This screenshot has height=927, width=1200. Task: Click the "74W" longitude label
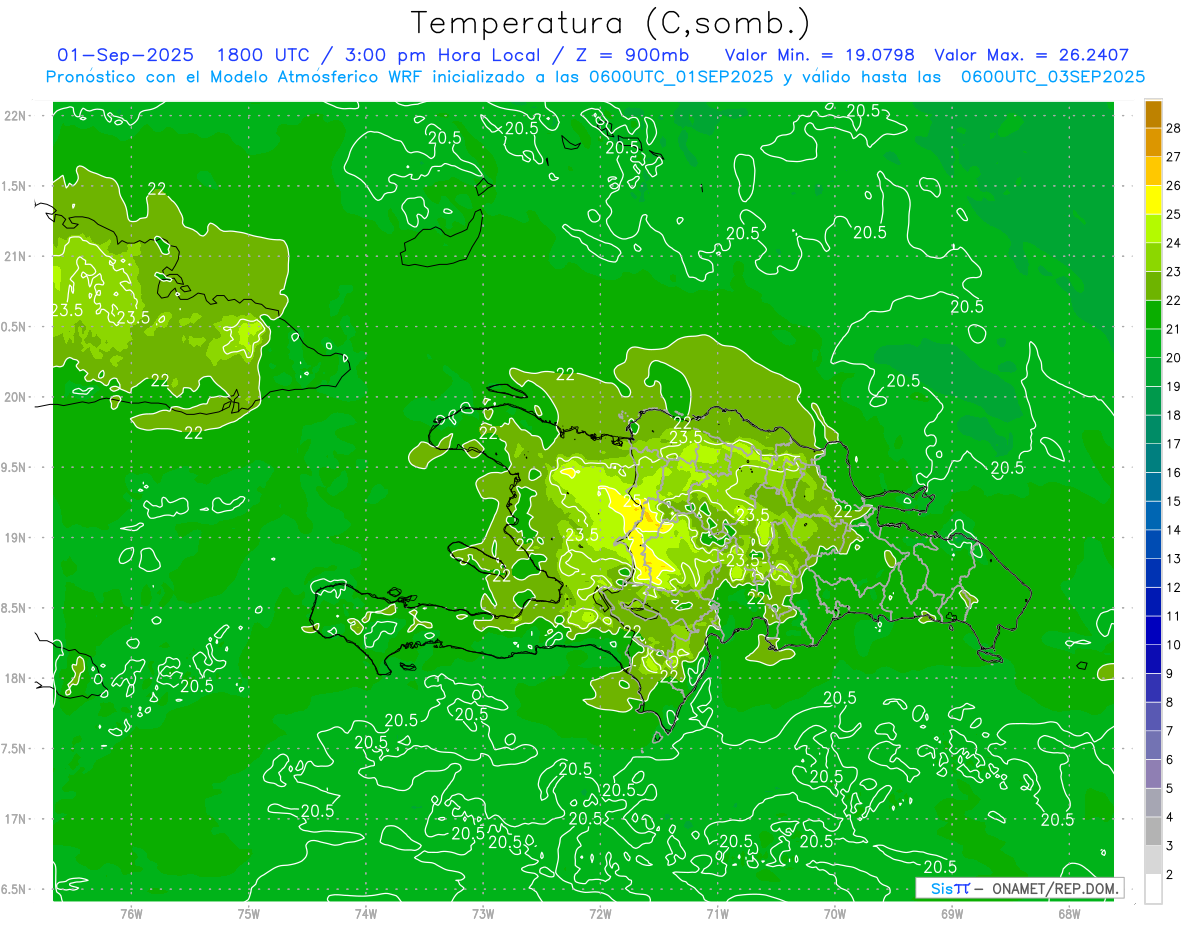tap(366, 914)
